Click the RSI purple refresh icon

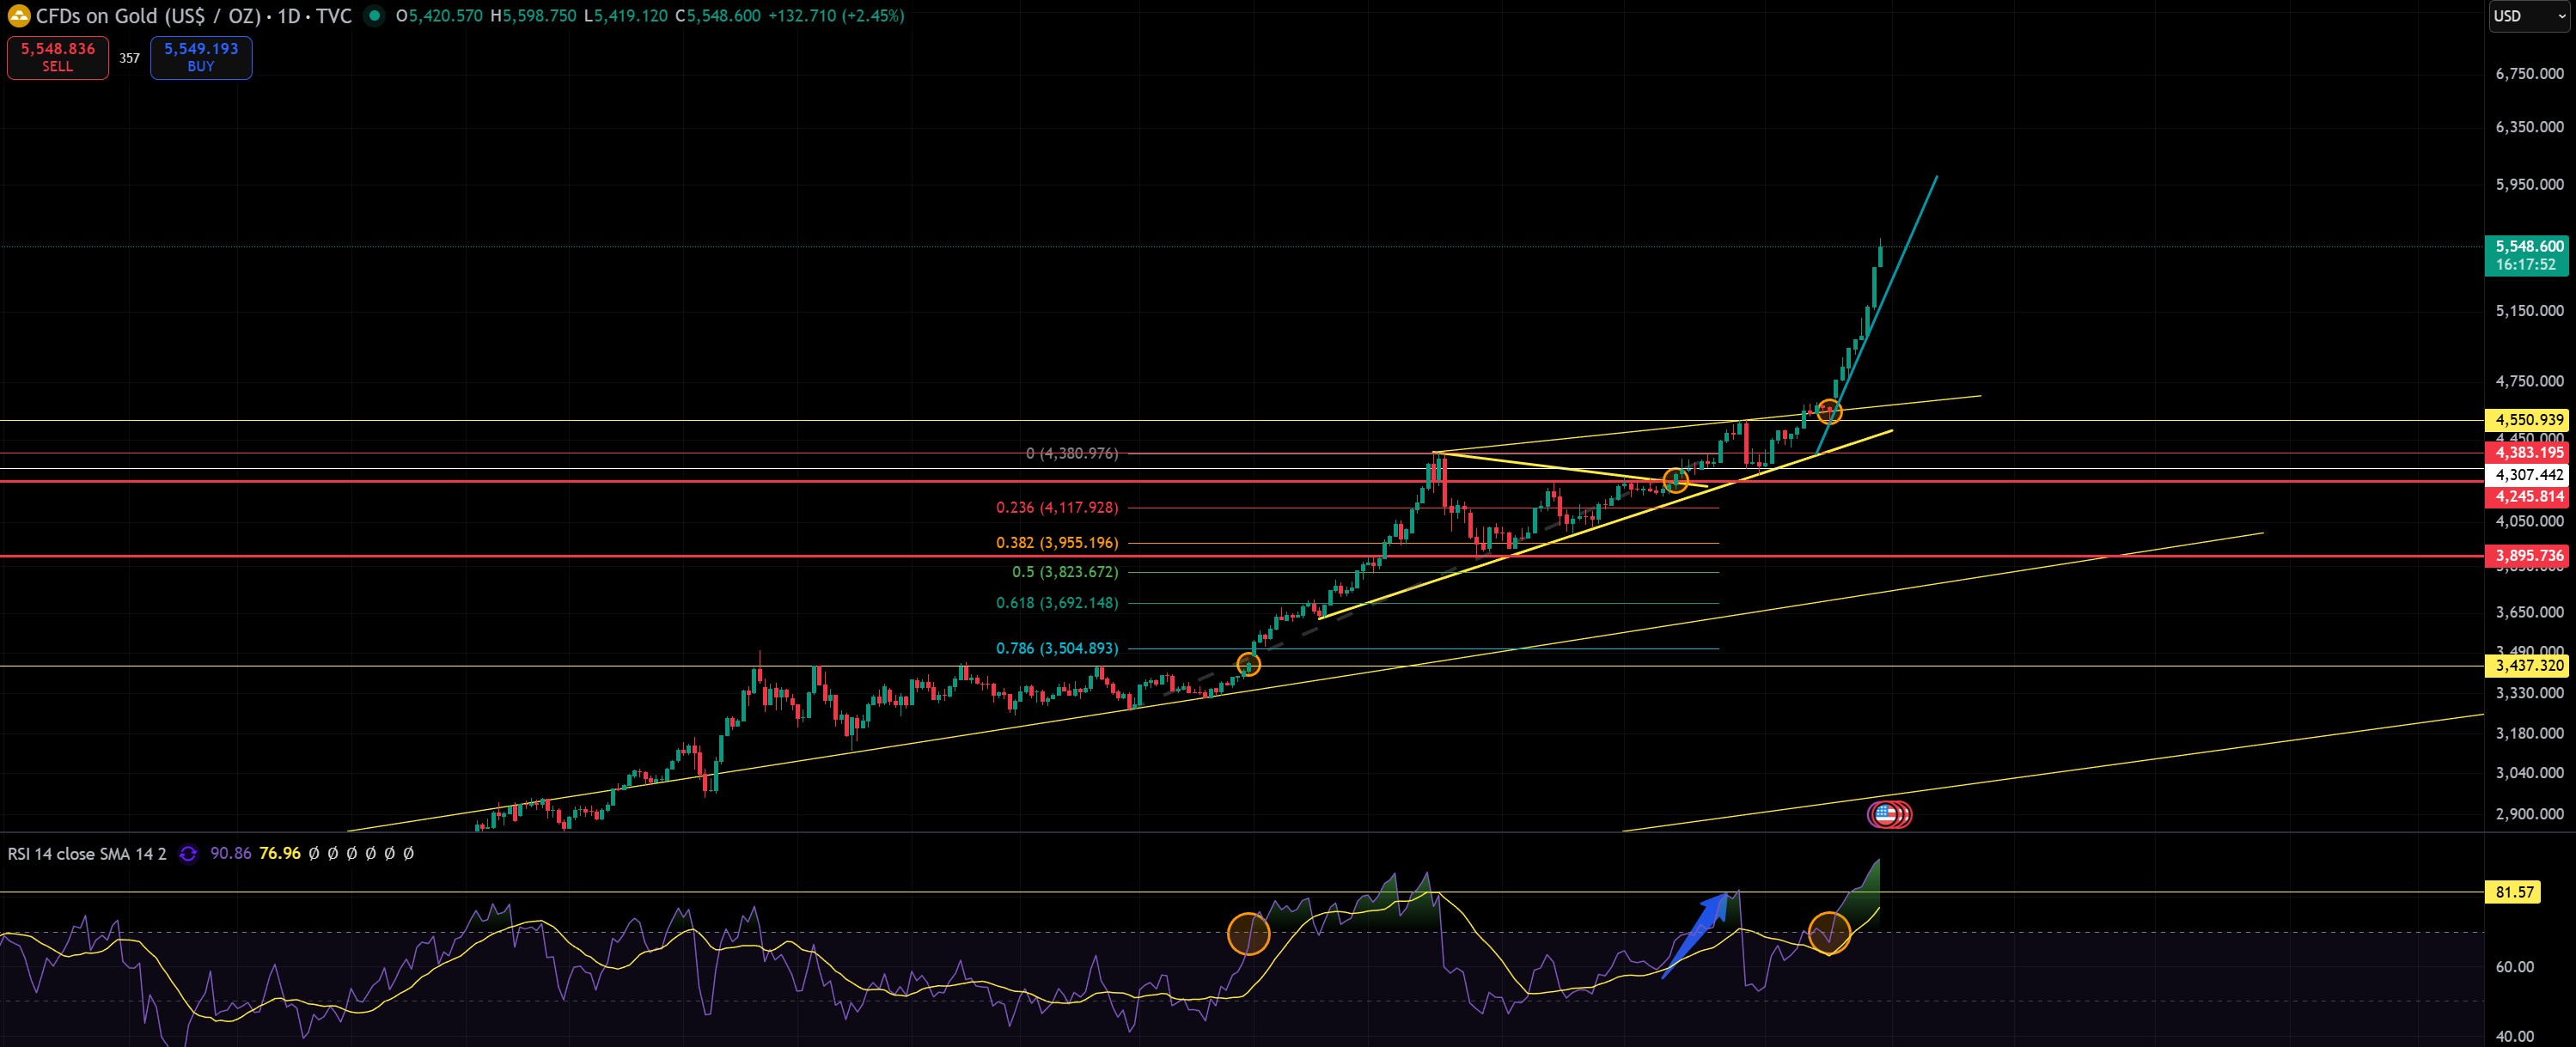188,854
